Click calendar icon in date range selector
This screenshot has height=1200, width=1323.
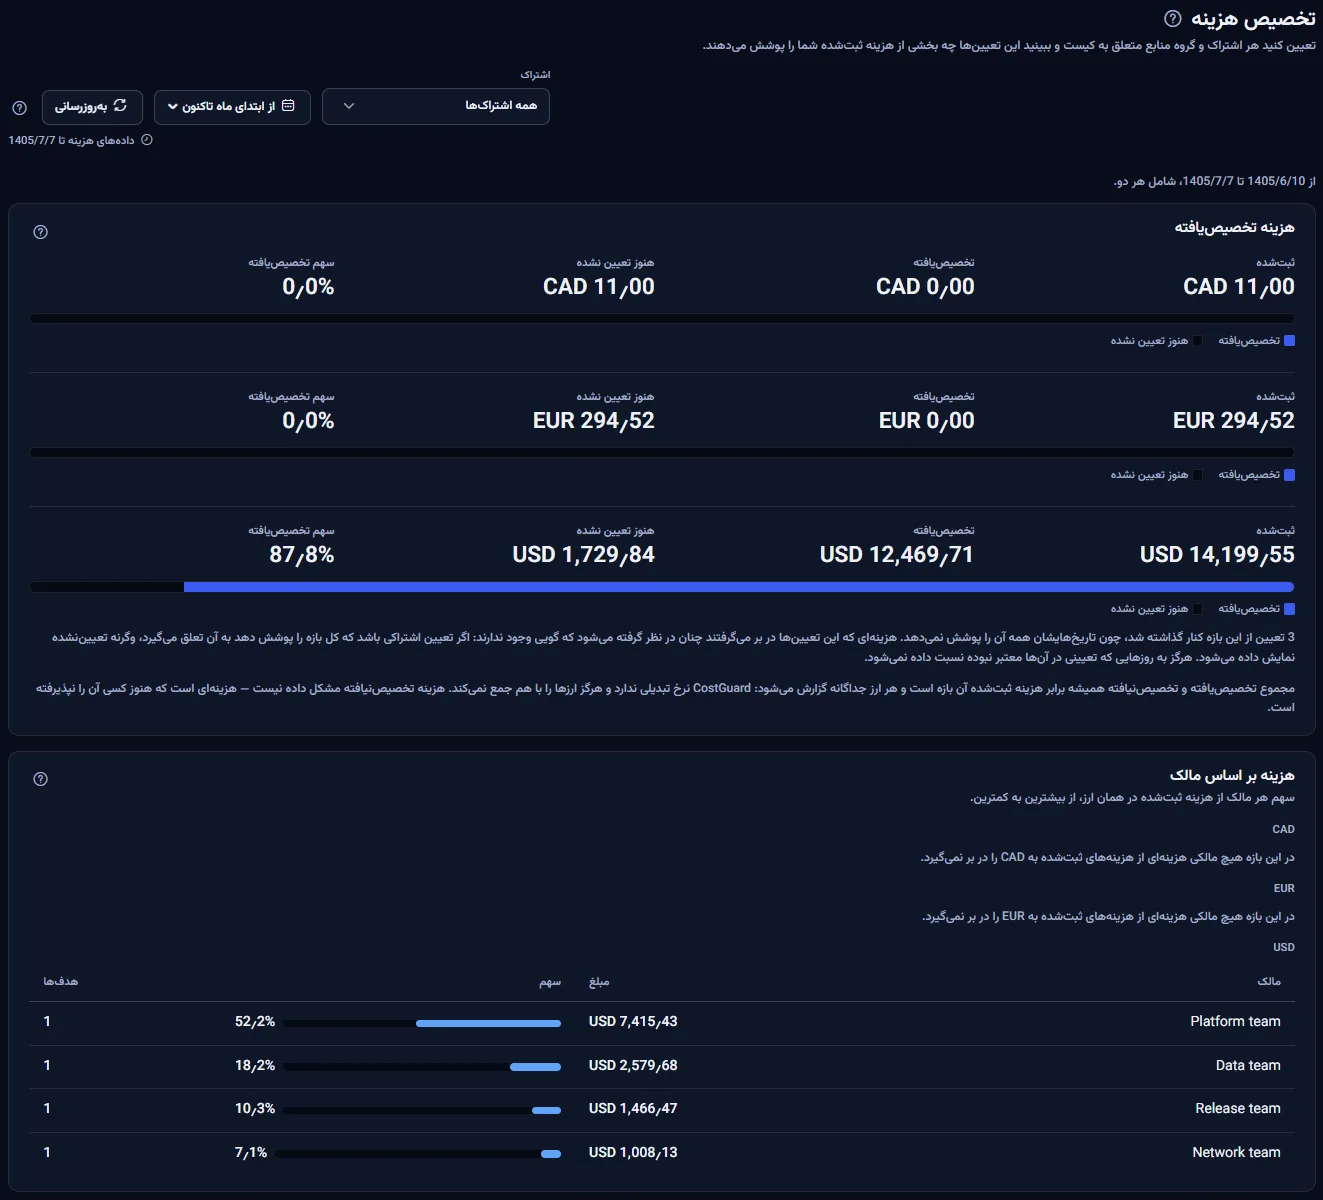click(288, 106)
